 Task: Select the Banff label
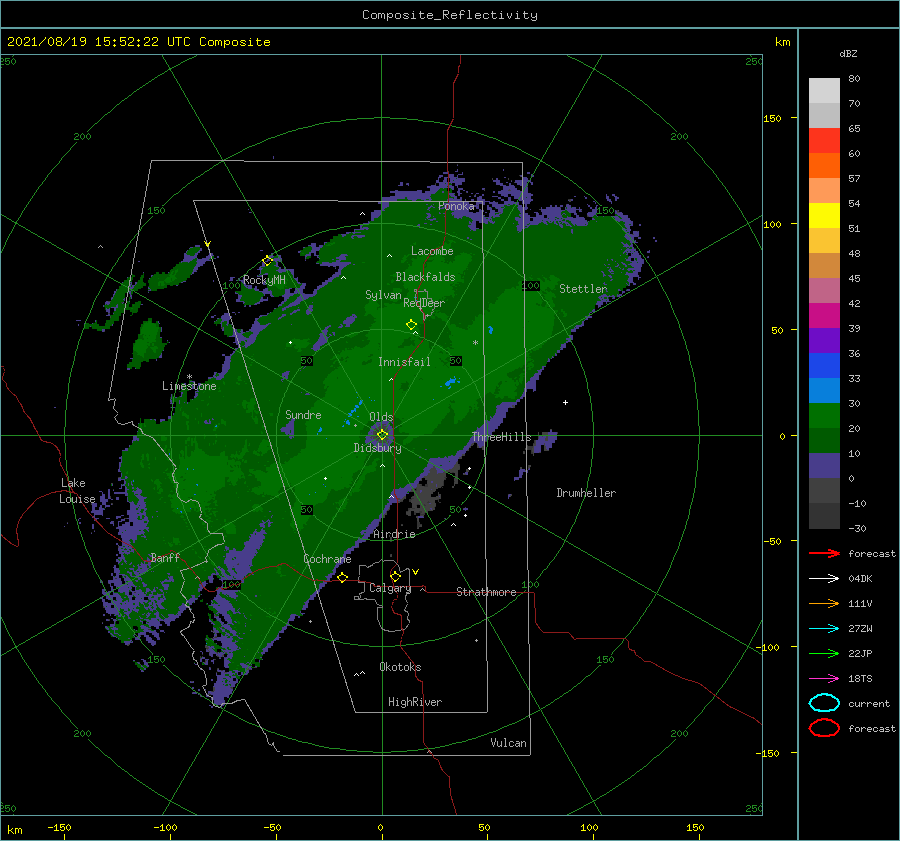click(165, 557)
